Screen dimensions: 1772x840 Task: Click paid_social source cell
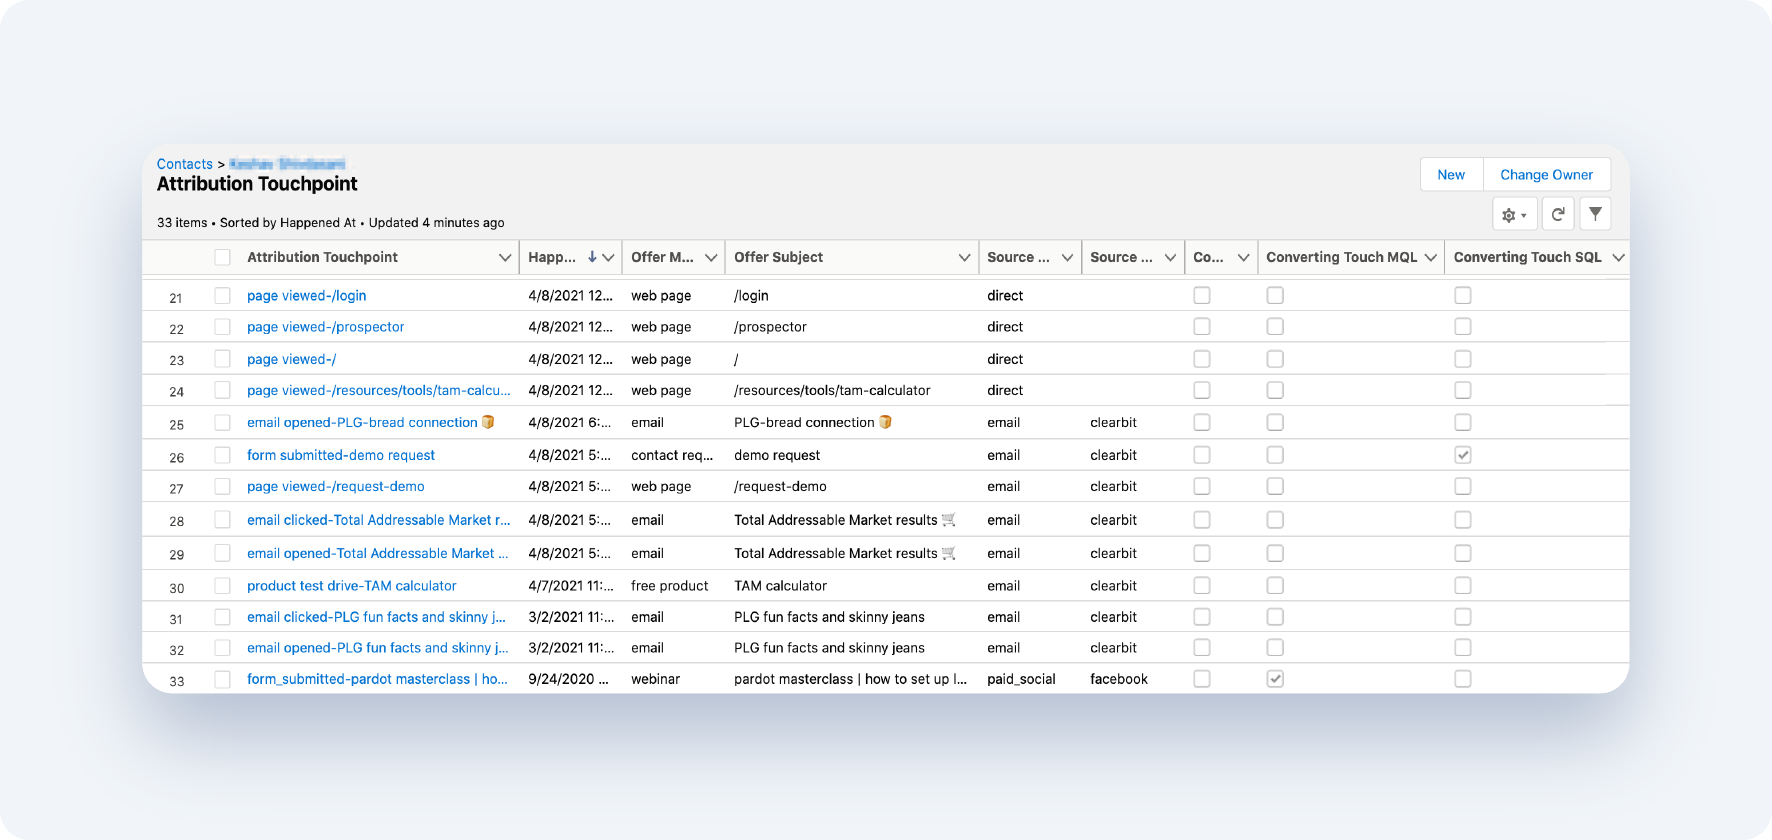click(1021, 679)
